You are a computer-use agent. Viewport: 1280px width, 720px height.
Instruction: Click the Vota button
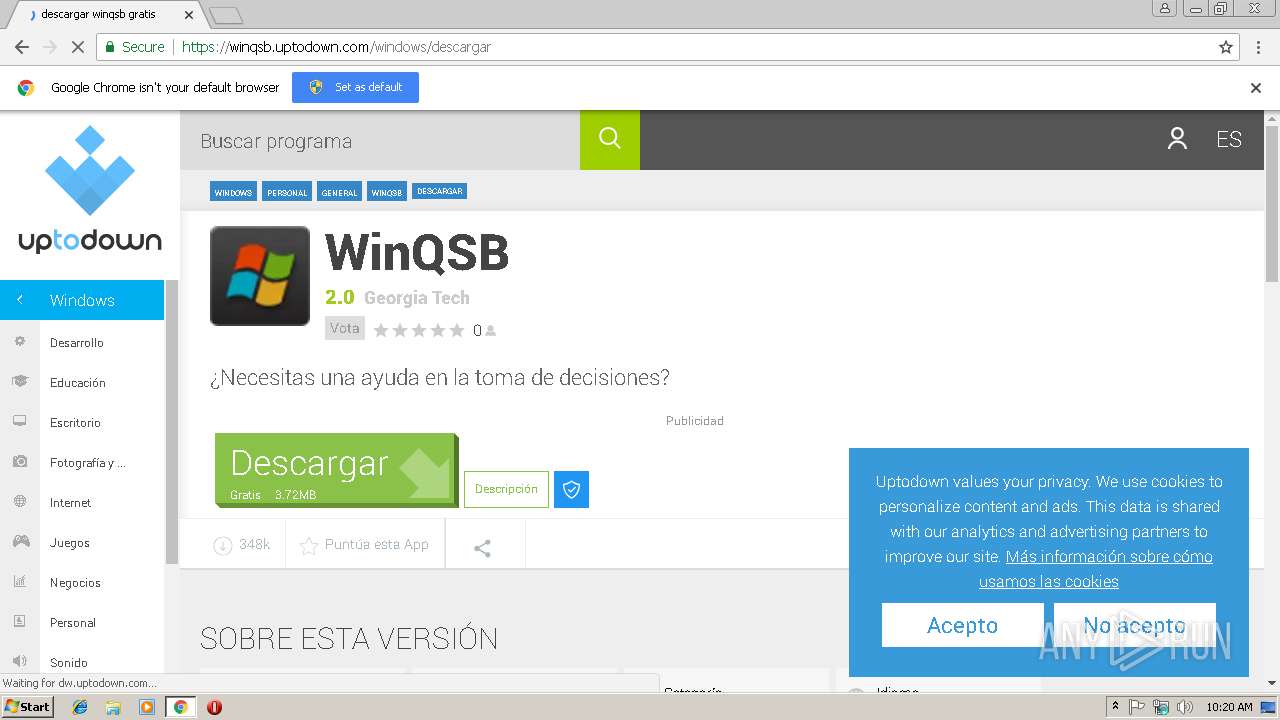(x=344, y=328)
